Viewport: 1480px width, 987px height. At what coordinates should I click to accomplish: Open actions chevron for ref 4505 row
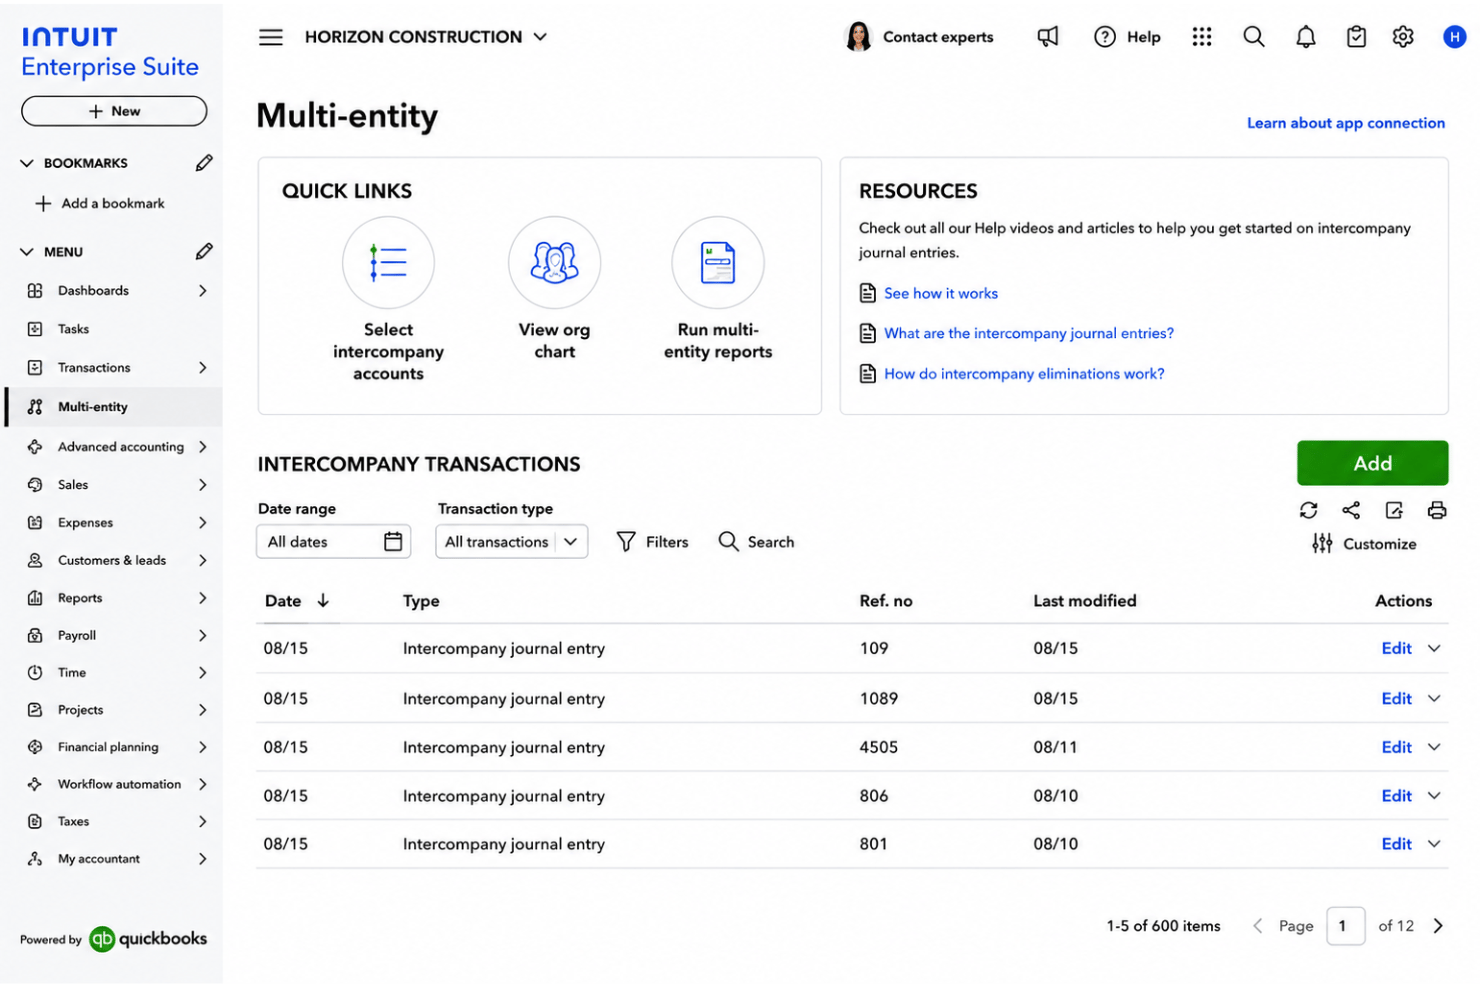point(1434,748)
